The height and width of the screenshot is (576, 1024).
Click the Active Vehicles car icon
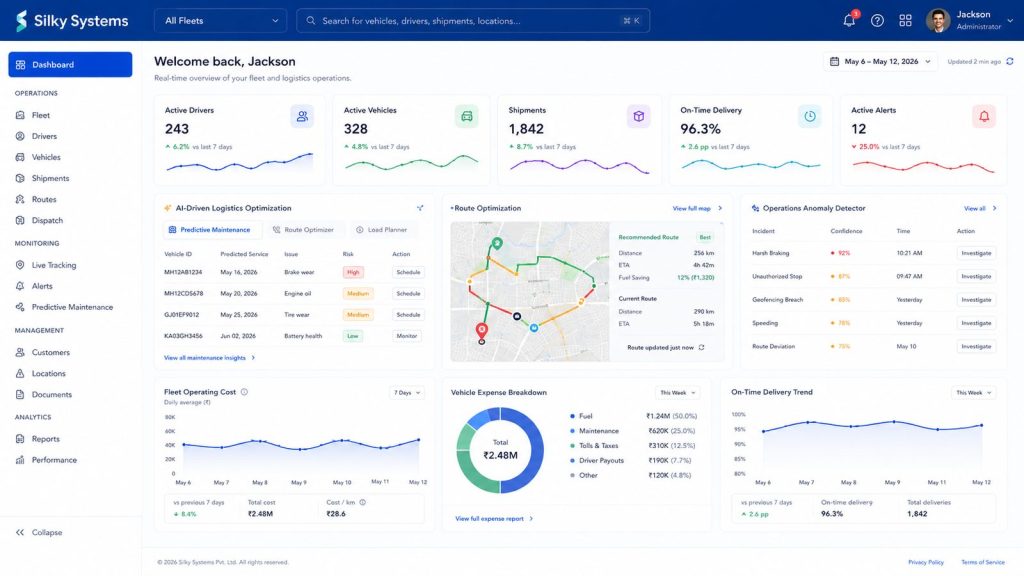(x=467, y=116)
